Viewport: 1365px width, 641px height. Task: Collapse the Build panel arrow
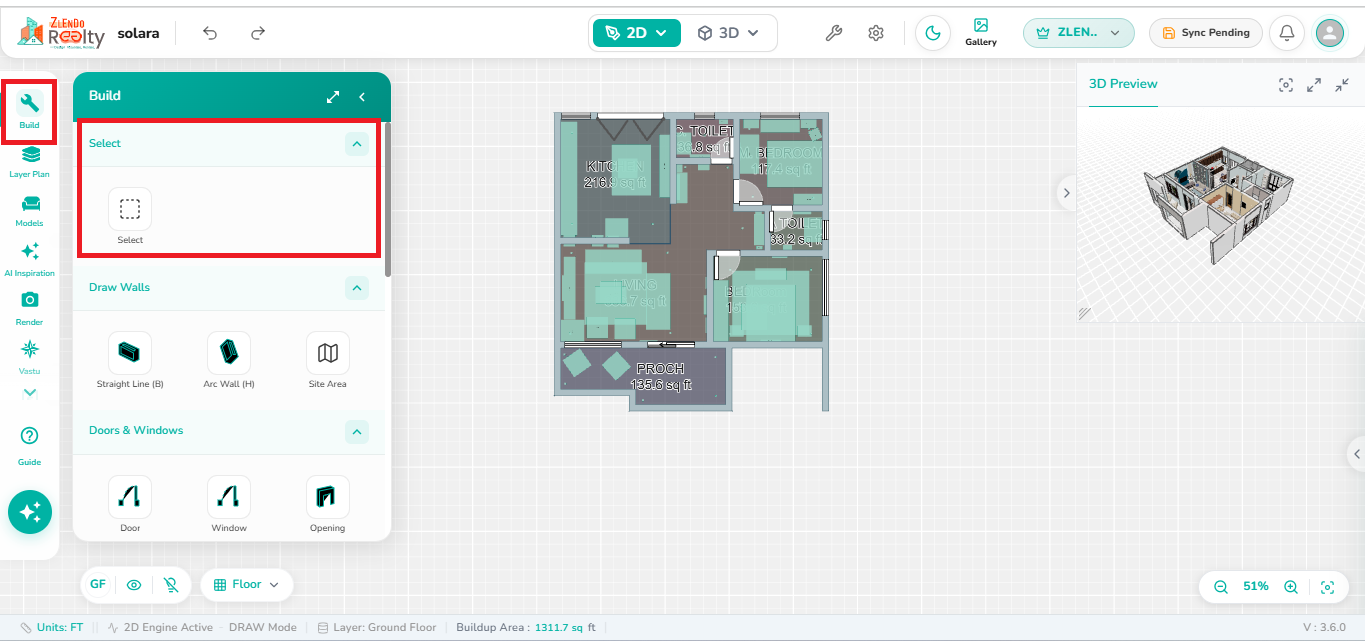pyautogui.click(x=362, y=96)
